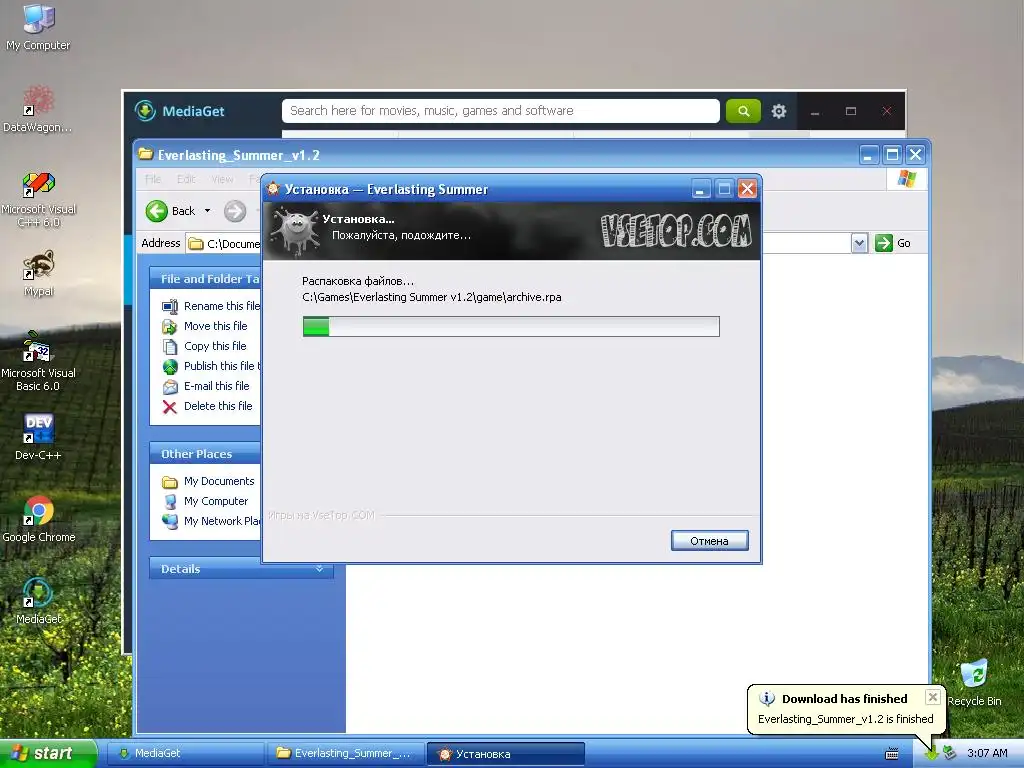Click the Other Places panel header
1024x768 pixels.
(205, 454)
